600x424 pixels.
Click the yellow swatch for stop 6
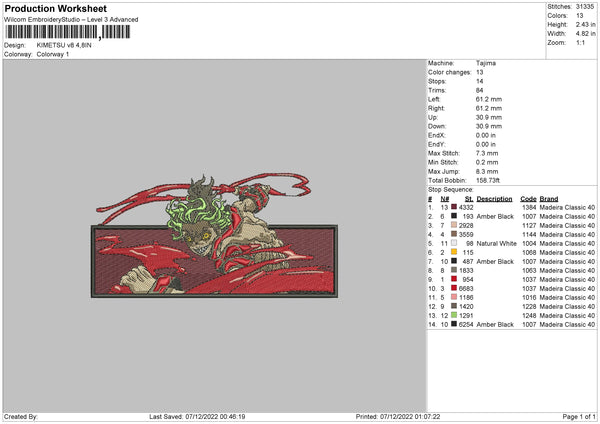pyautogui.click(x=454, y=252)
